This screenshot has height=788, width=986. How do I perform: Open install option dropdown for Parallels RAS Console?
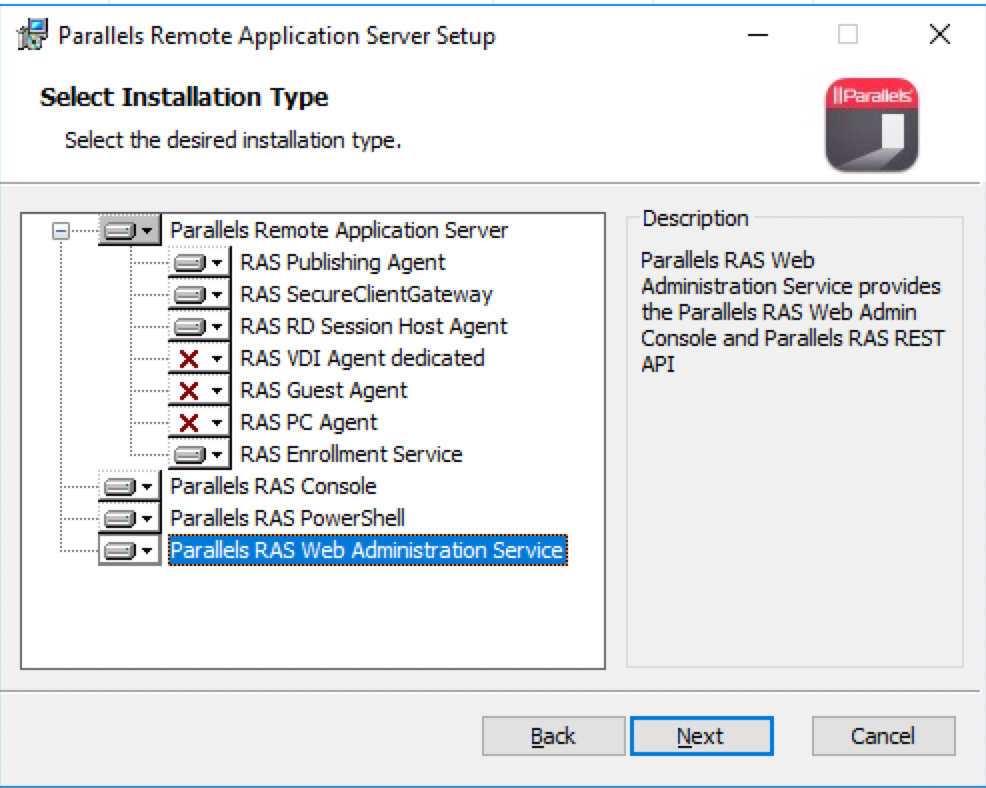[x=130, y=486]
